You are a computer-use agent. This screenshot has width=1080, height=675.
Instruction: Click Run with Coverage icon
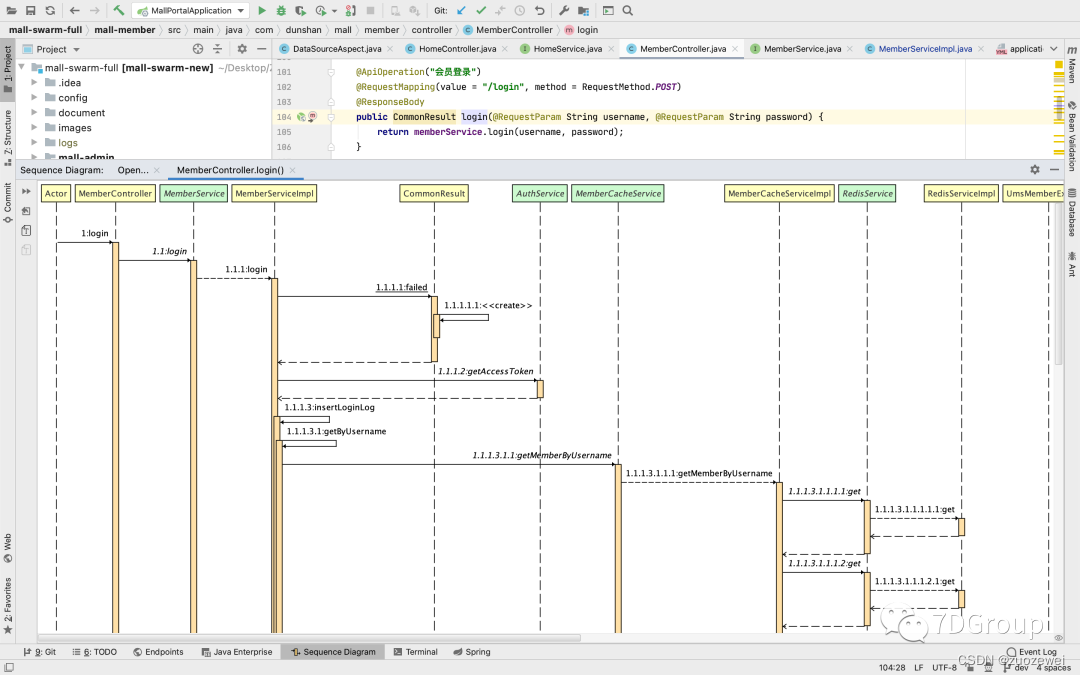300,10
